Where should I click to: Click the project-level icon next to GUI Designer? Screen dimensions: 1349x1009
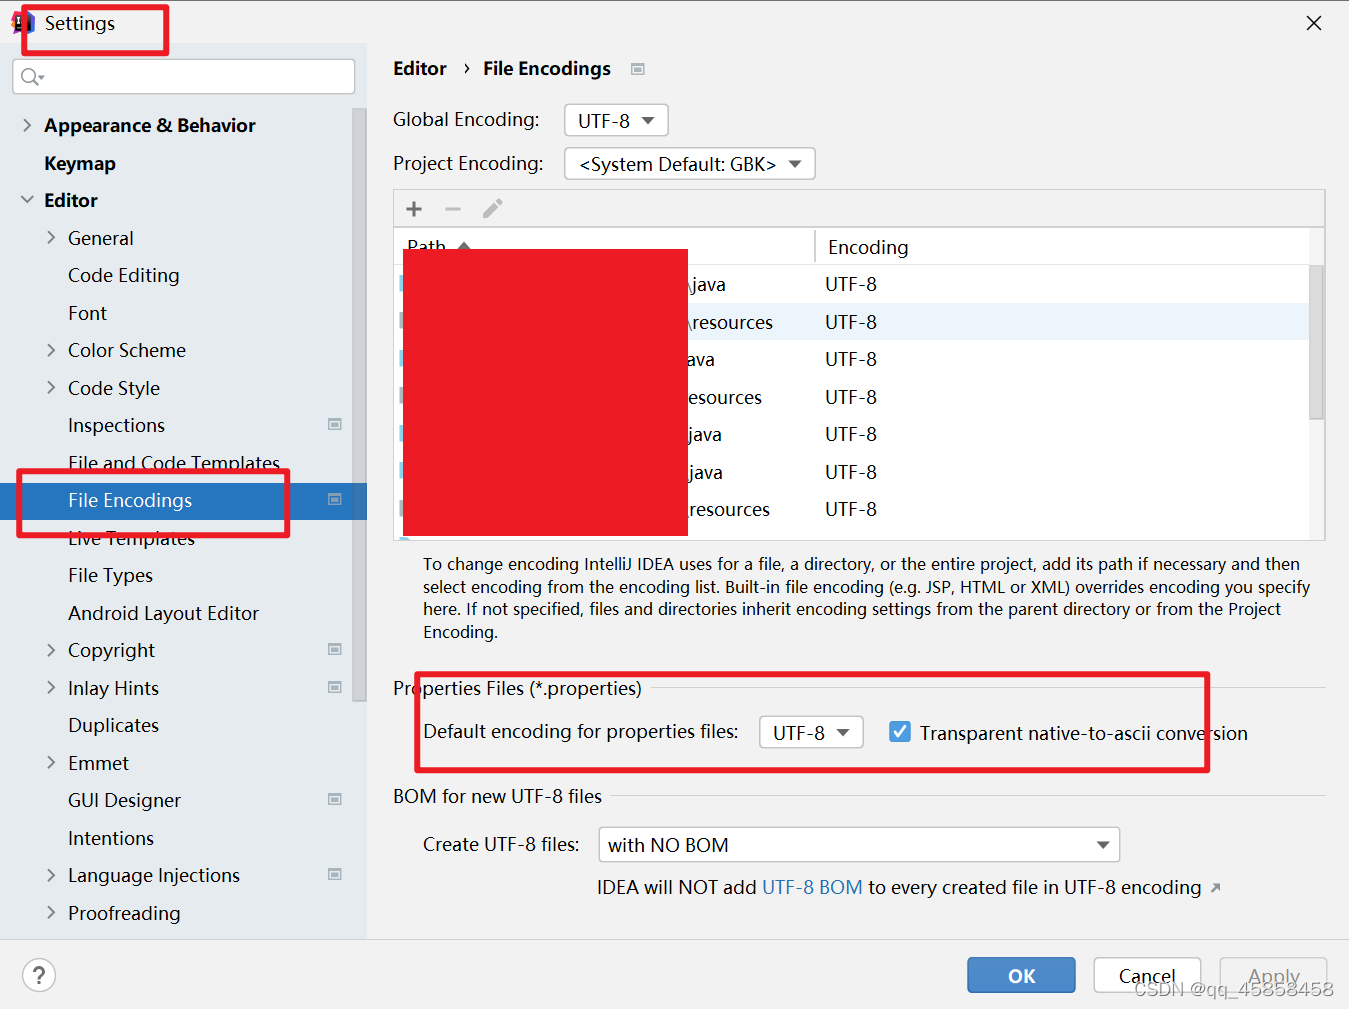[335, 799]
